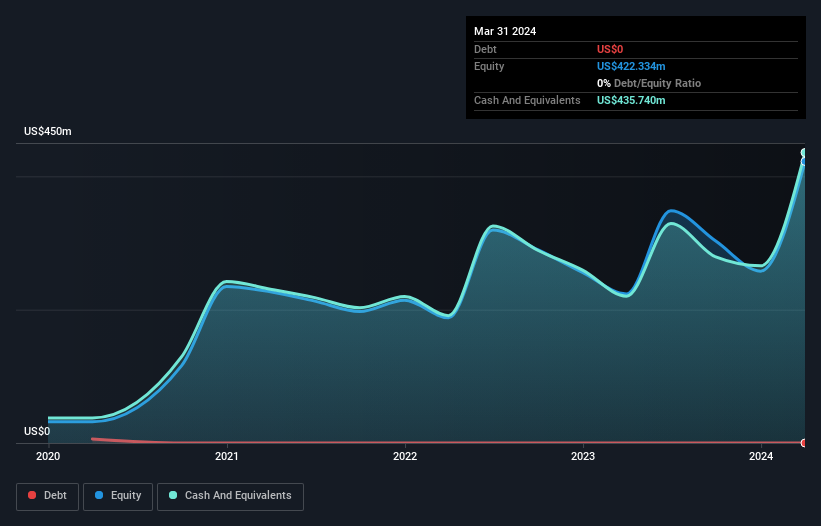Viewport: 821px width, 526px height.
Task: Click the Mar 31 2024 tooltip date
Action: (505, 31)
